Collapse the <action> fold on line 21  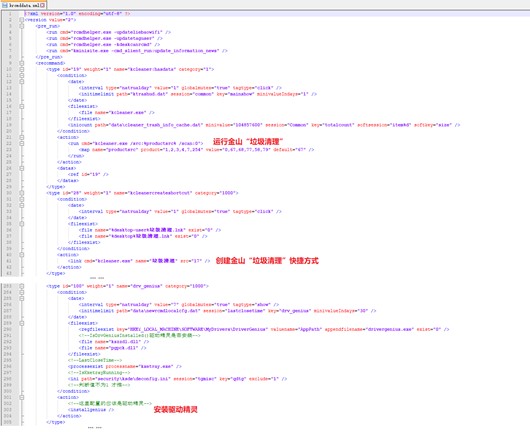point(22,137)
